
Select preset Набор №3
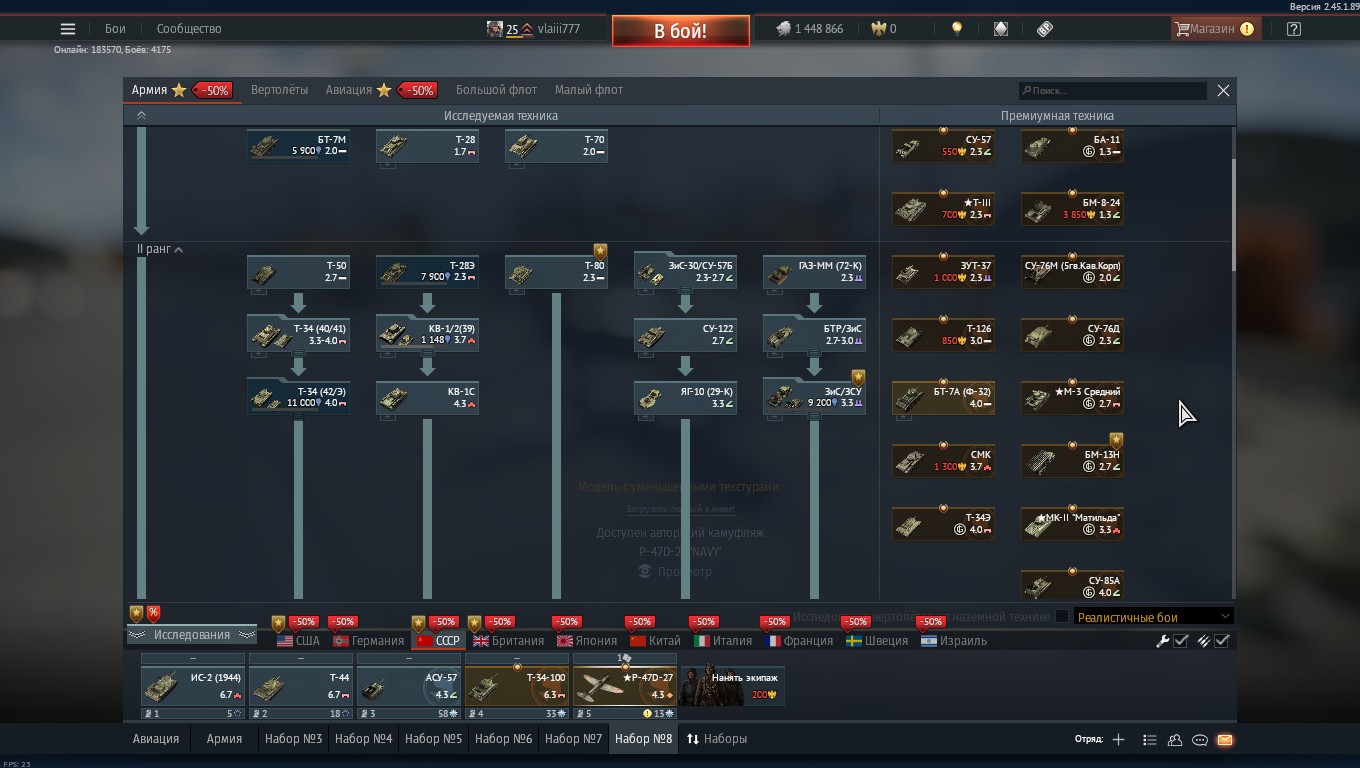point(293,739)
